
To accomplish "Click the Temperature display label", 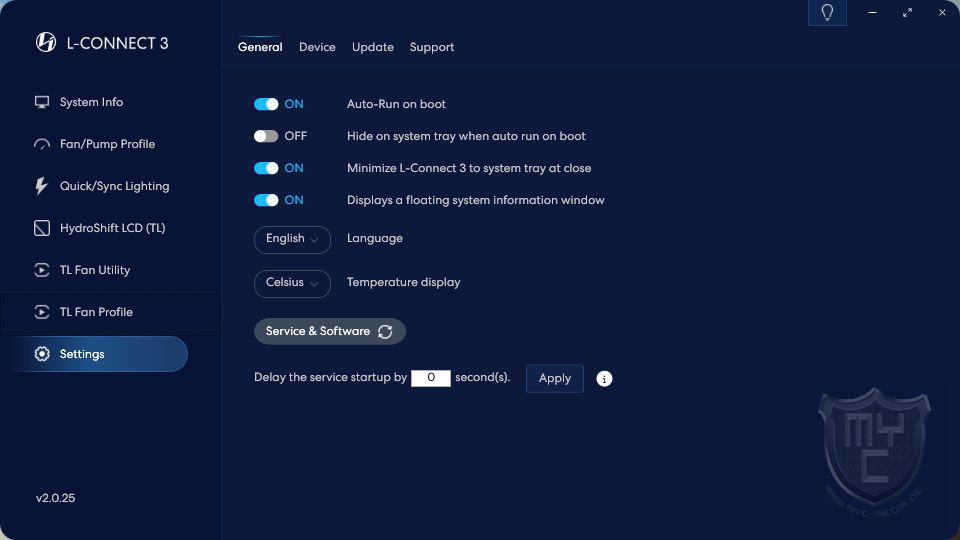I will tap(403, 282).
